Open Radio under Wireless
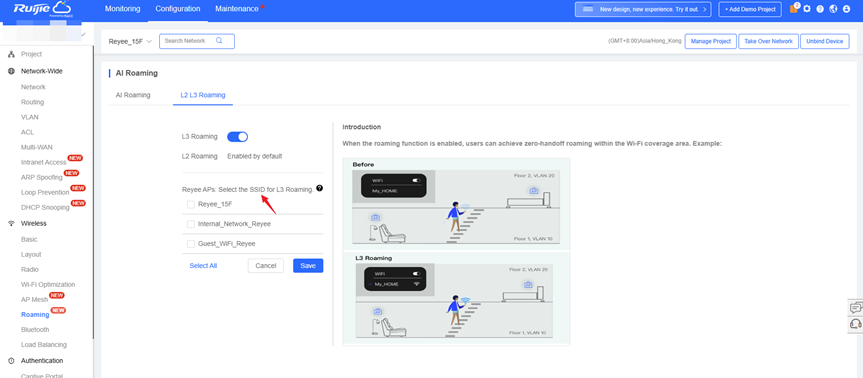863x378 pixels. click(x=30, y=270)
